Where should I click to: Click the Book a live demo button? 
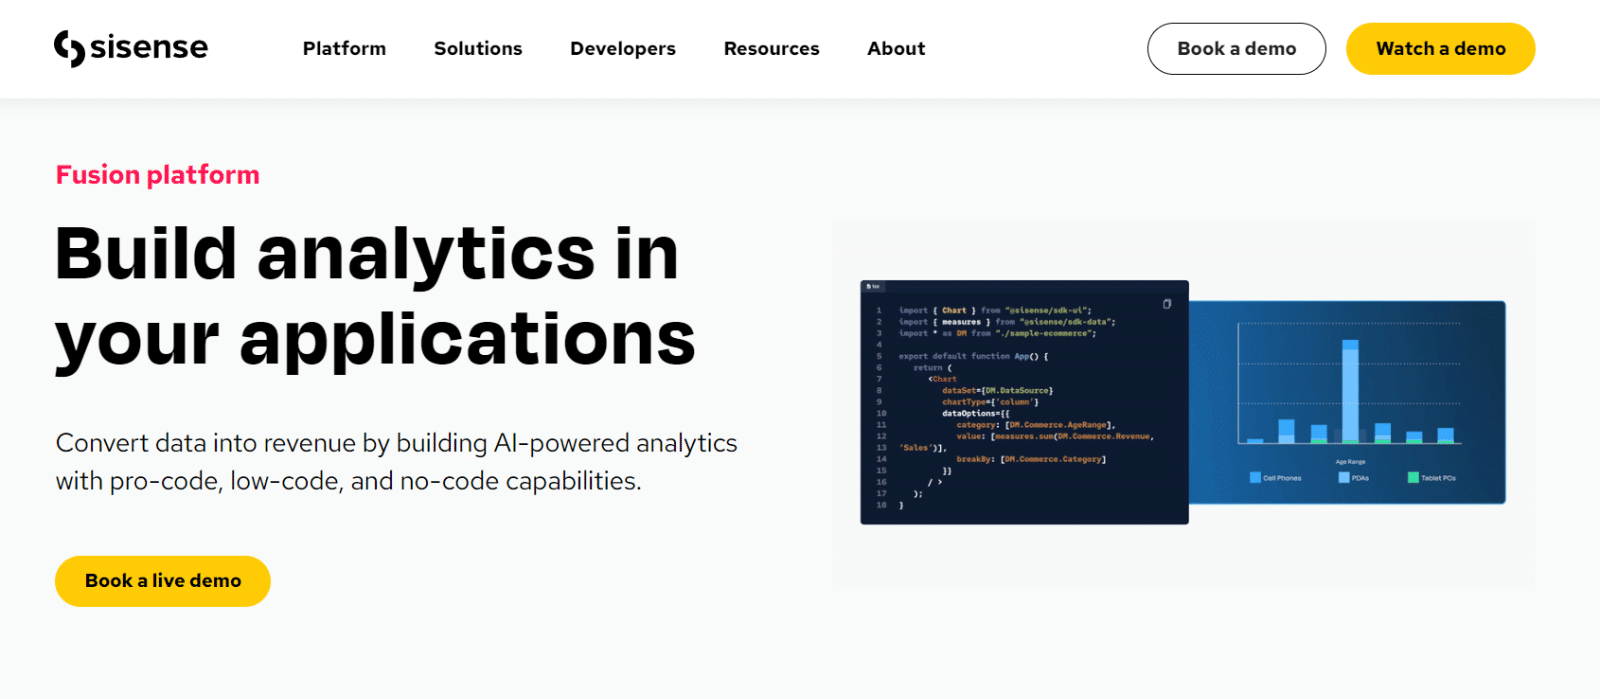(163, 581)
